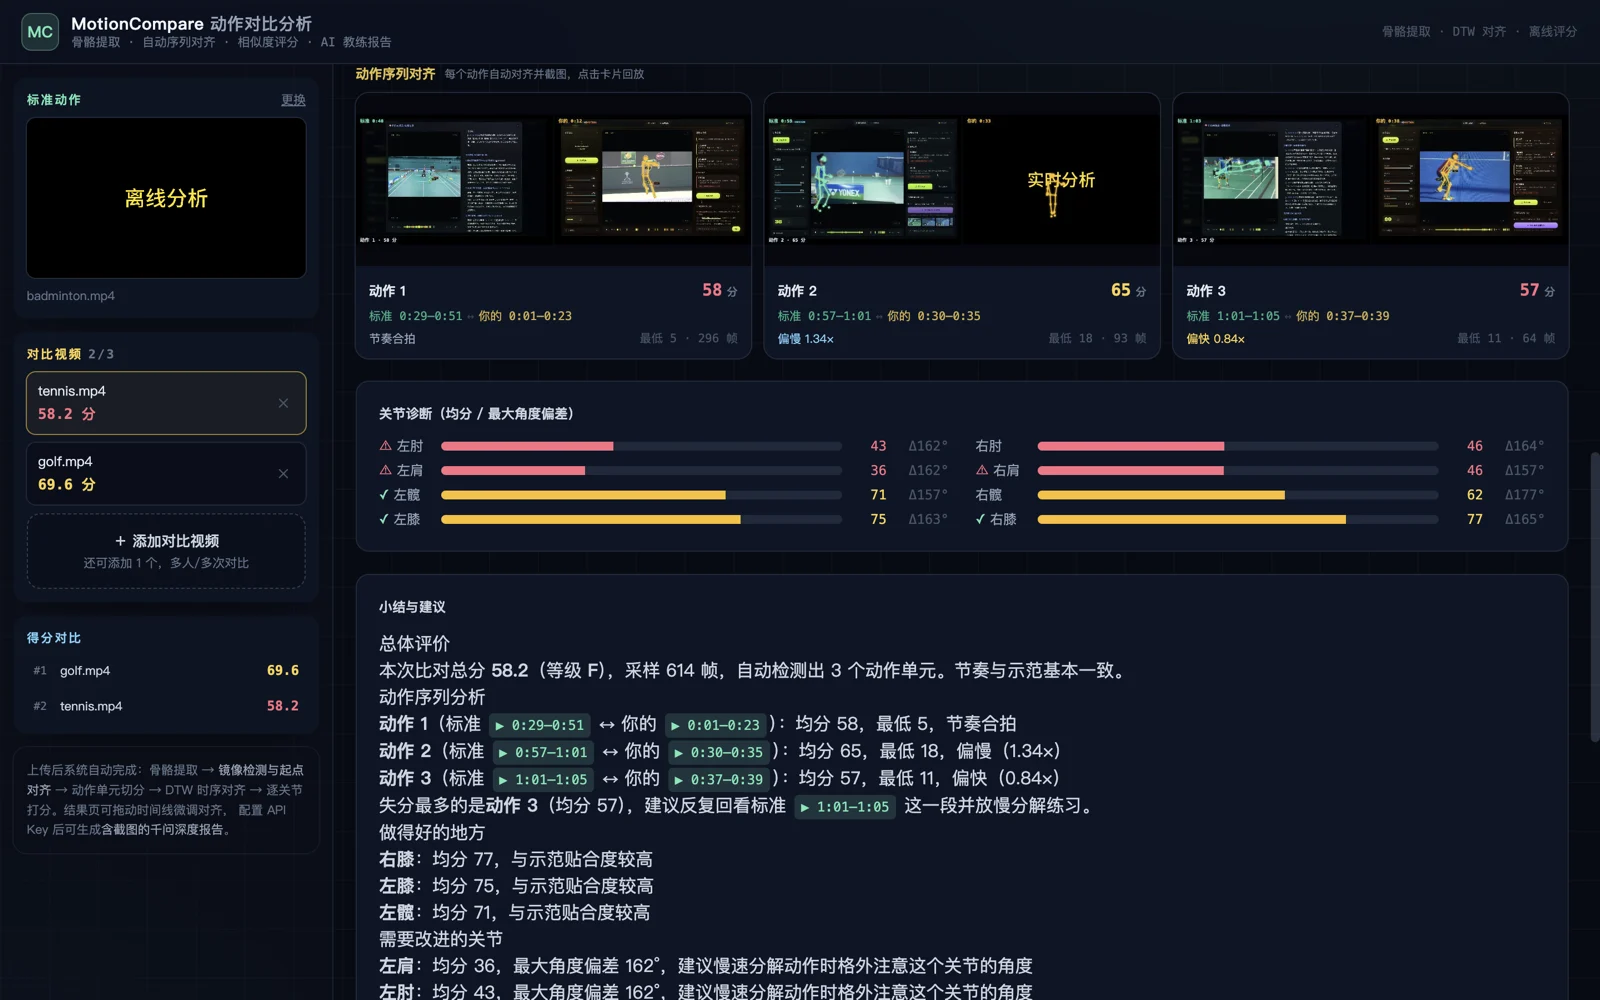Click the 左肘 joint score bar
Image resolution: width=1600 pixels, height=1000 pixels.
tap(641, 446)
